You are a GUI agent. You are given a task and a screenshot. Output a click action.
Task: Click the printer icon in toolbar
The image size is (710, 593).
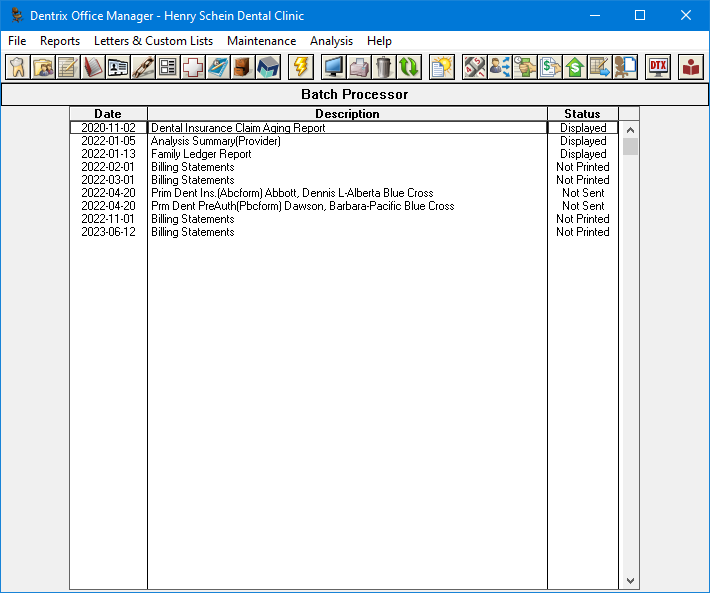click(x=358, y=67)
